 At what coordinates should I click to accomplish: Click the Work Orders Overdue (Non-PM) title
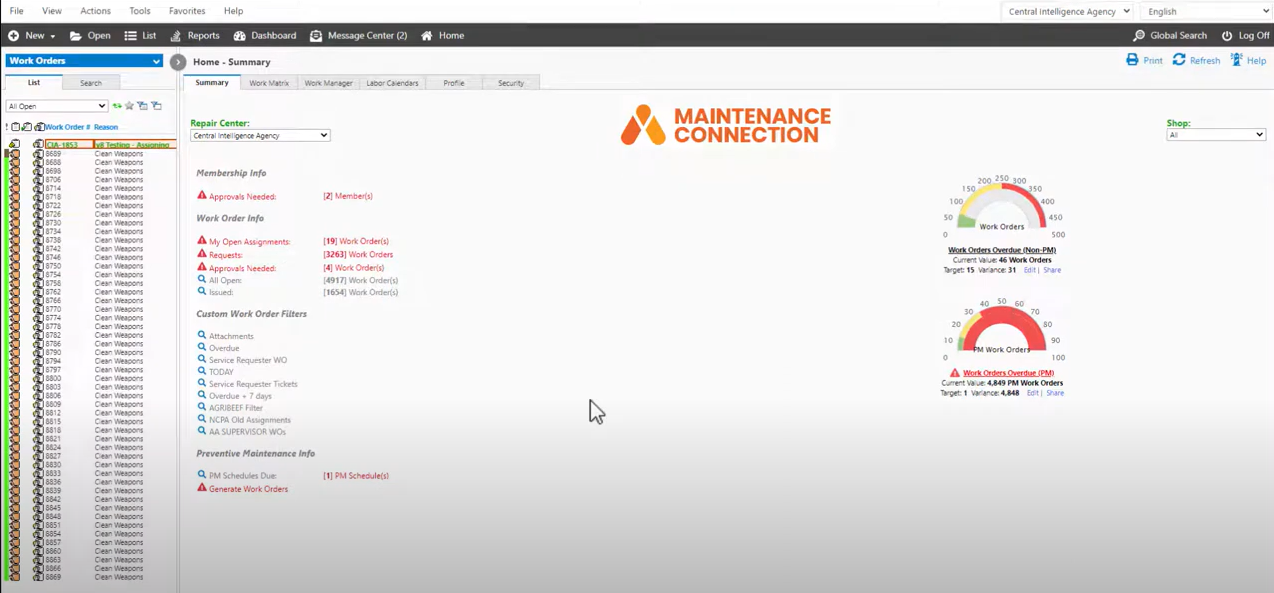[1002, 250]
